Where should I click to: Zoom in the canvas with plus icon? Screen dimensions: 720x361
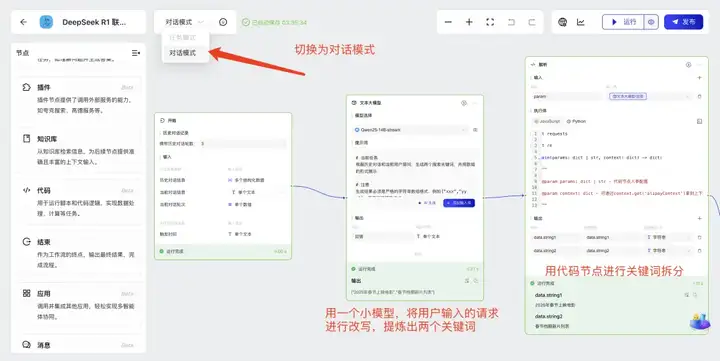pyautogui.click(x=469, y=22)
